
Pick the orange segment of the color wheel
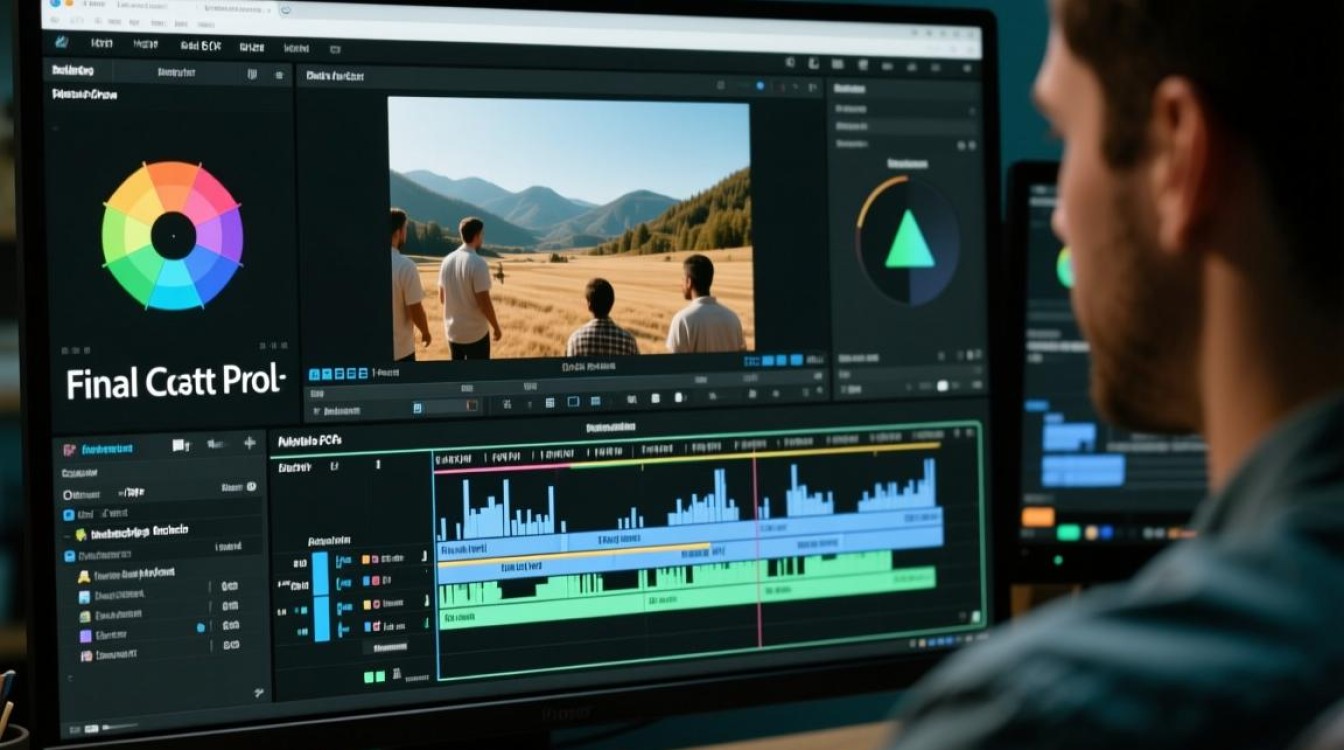pos(172,181)
